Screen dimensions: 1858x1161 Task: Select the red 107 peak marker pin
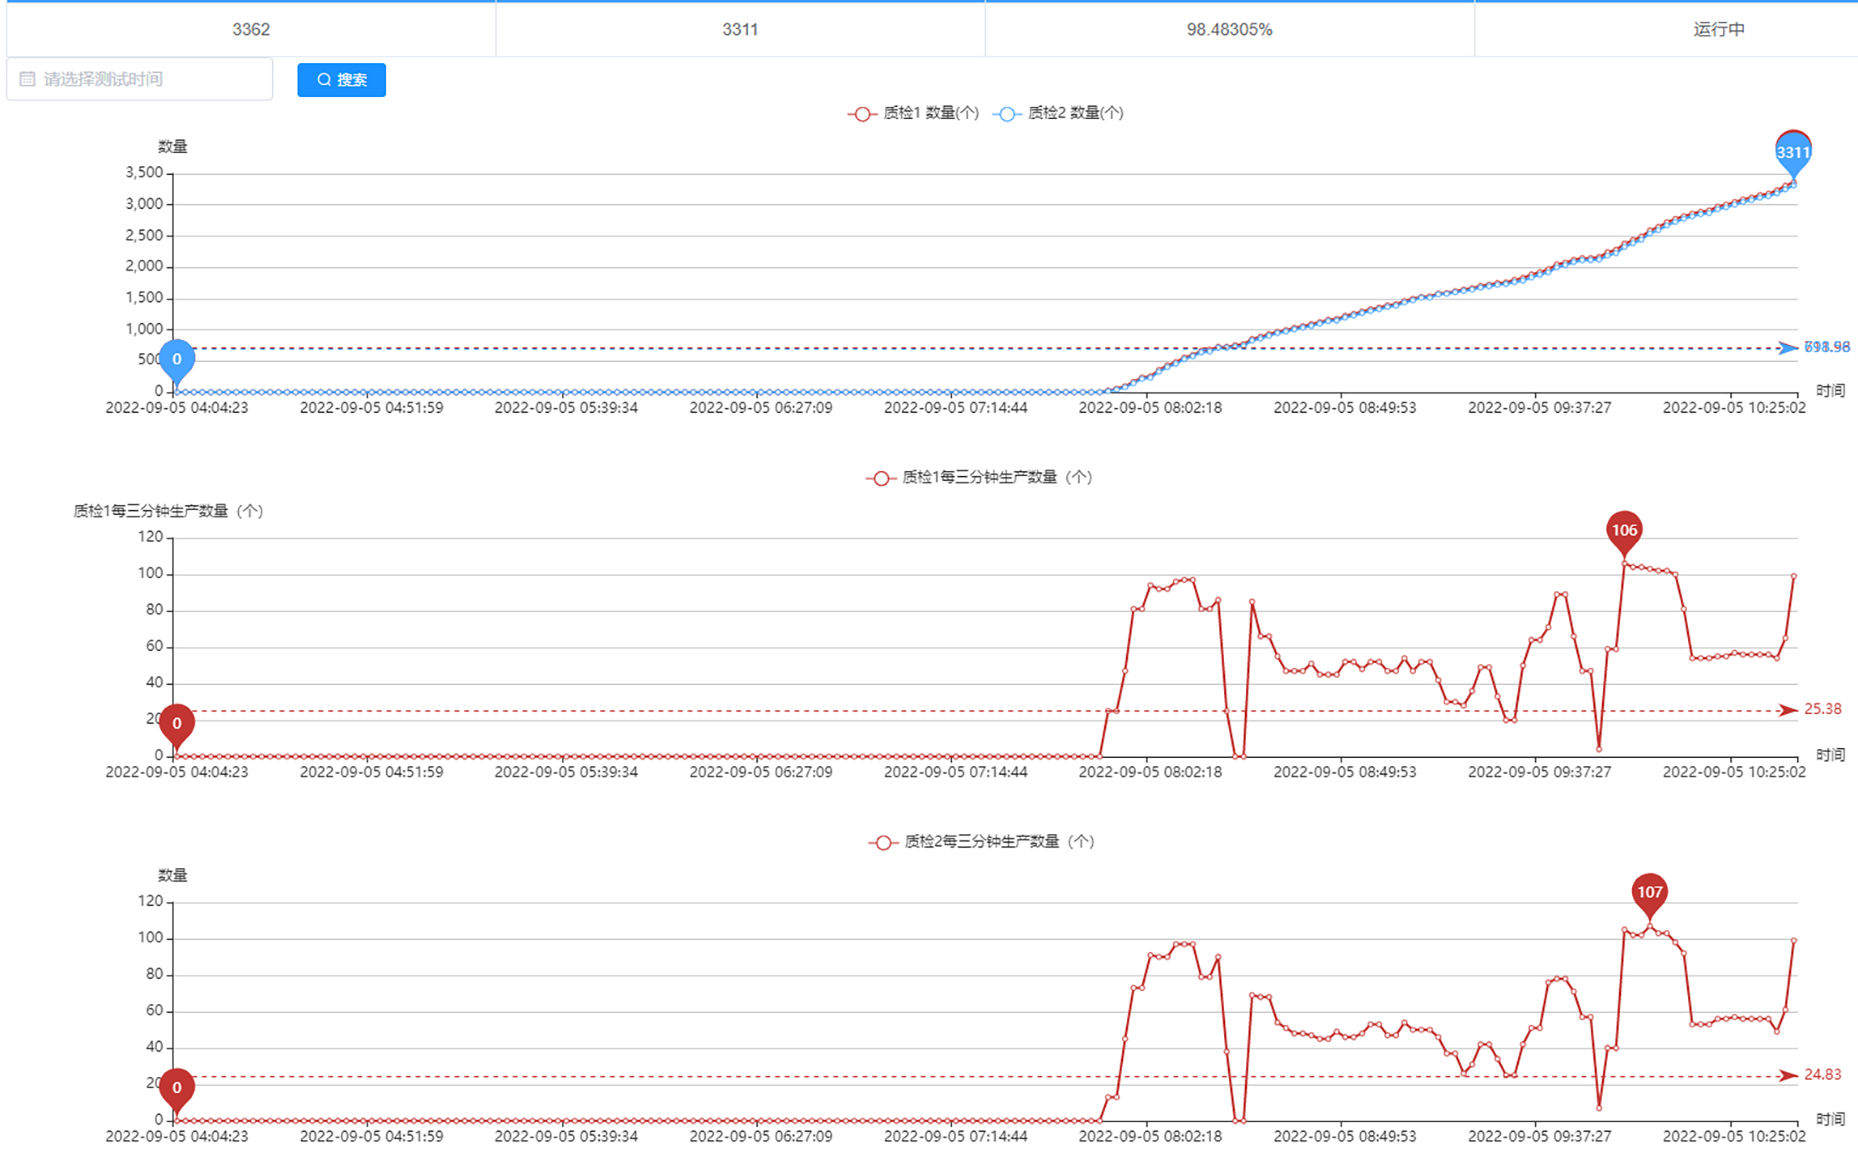[1649, 892]
